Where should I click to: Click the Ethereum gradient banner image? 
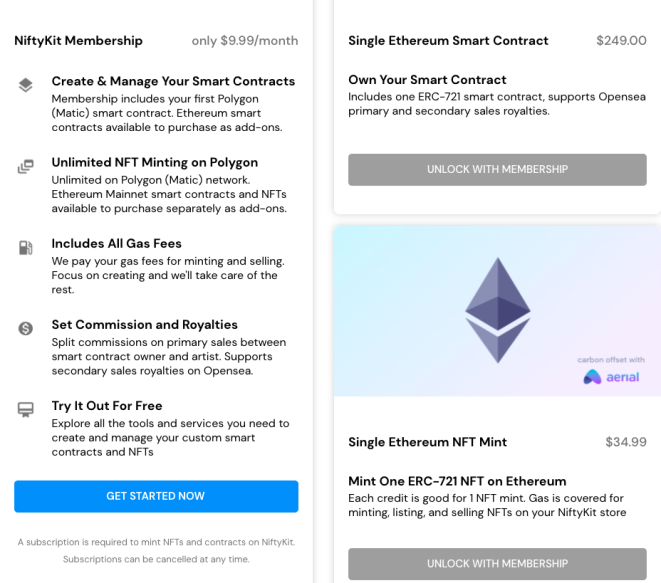(497, 311)
